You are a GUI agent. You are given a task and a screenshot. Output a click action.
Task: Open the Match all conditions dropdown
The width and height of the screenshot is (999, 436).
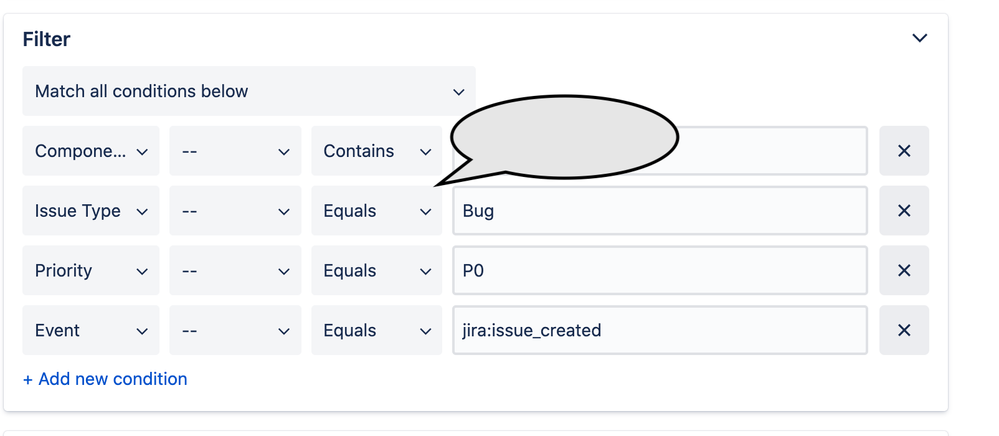249,91
